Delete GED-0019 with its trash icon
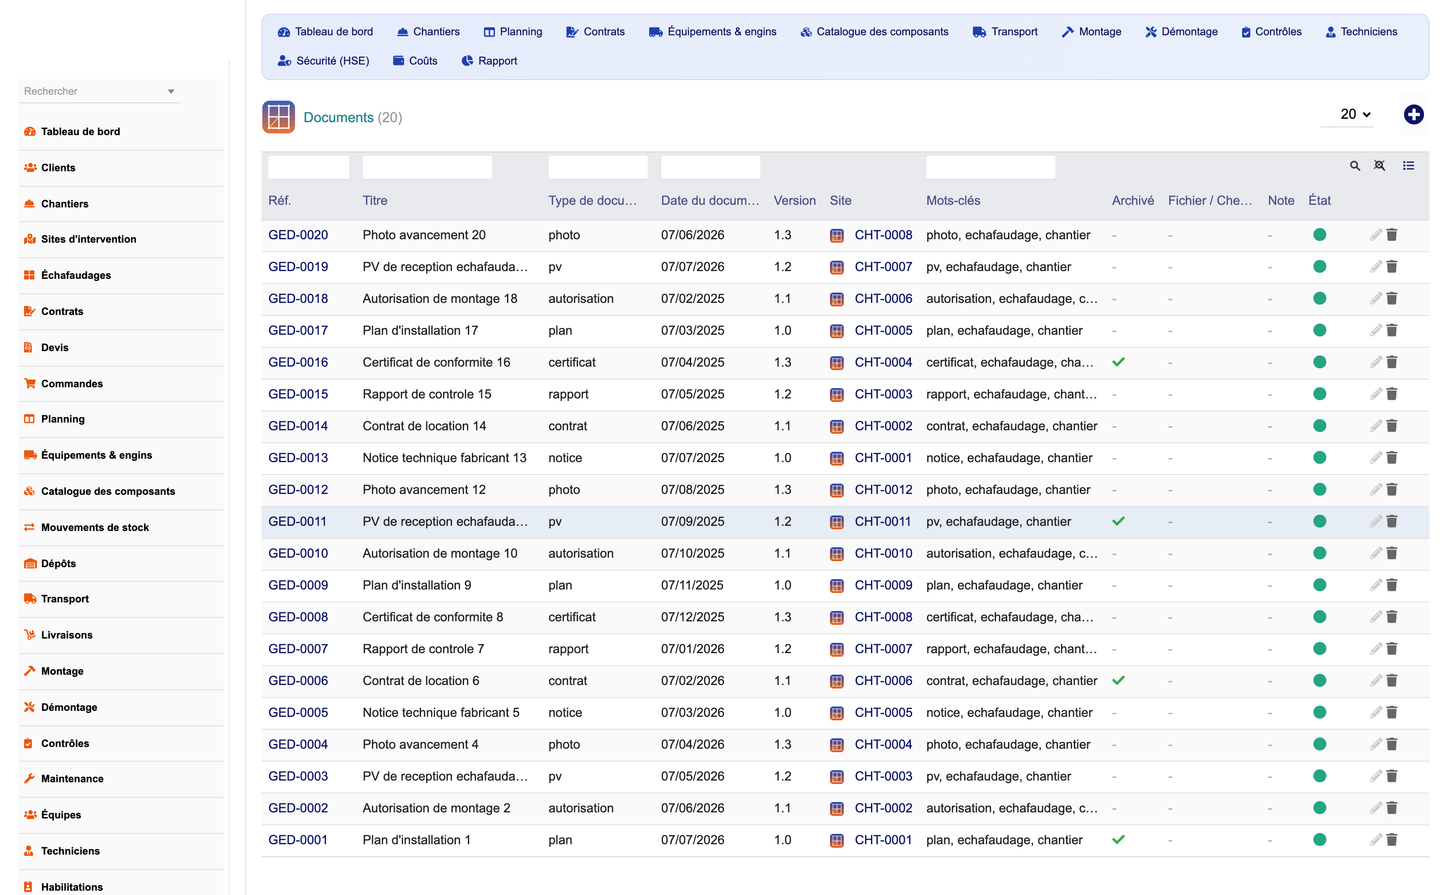This screenshot has height=895, width=1445. (x=1392, y=267)
